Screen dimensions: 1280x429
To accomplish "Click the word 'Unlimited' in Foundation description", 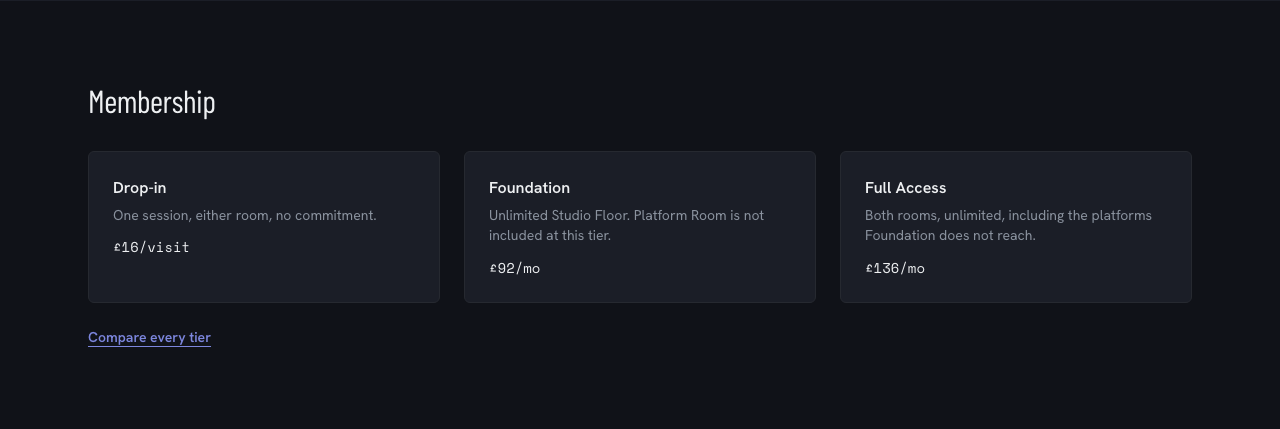I will [518, 216].
